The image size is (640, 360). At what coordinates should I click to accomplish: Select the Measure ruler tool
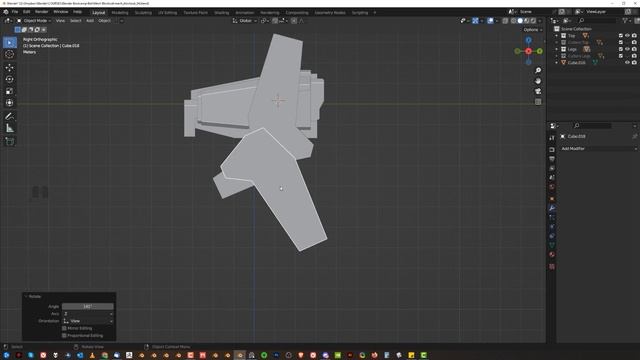10,128
